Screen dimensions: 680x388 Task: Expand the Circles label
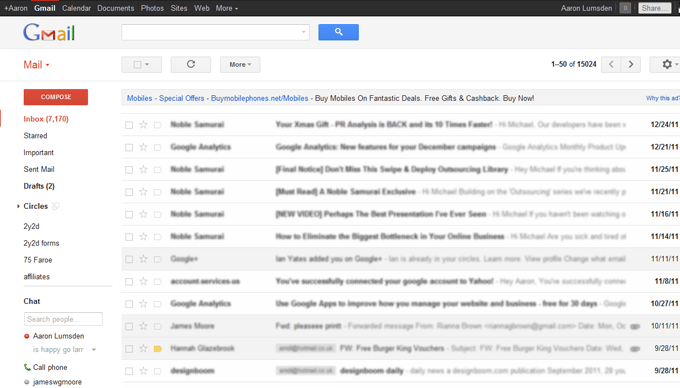pyautogui.click(x=18, y=206)
